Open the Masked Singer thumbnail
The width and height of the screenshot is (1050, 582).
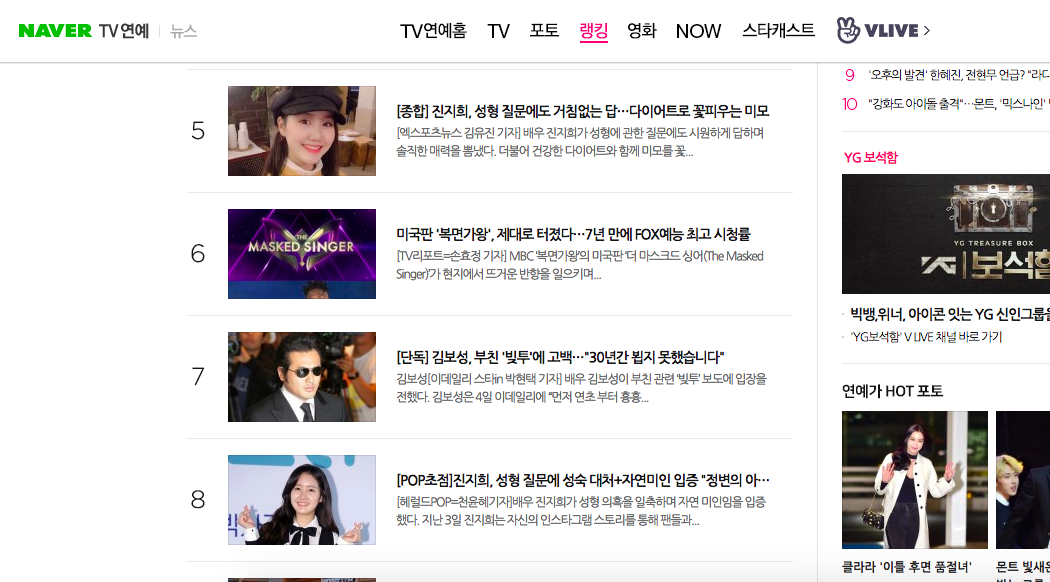pos(301,254)
